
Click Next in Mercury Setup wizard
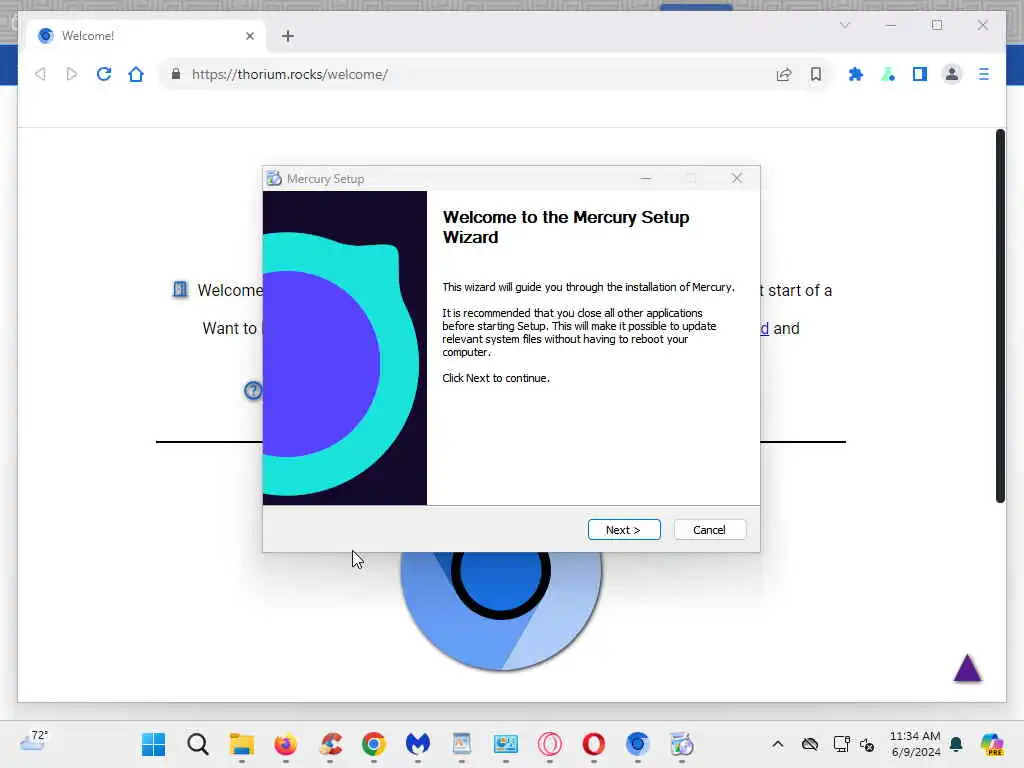tap(624, 530)
